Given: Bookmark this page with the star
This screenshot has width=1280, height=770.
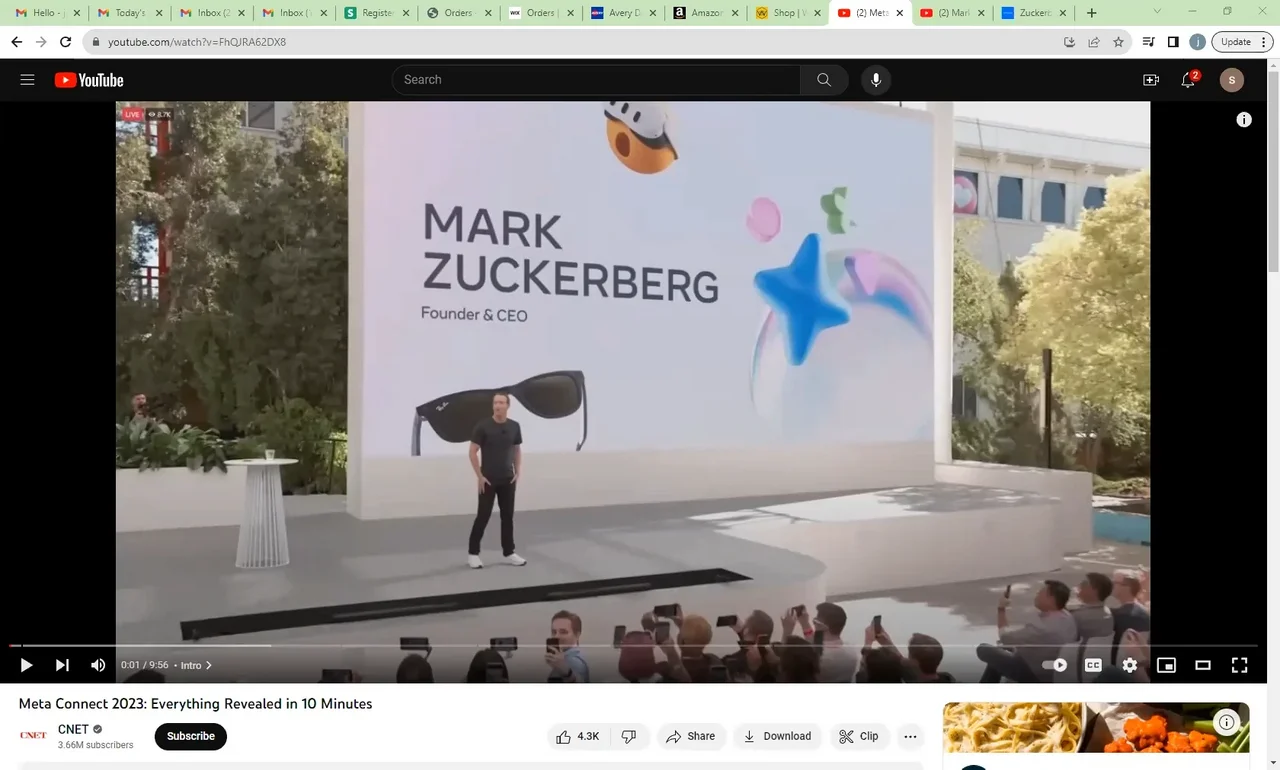Looking at the screenshot, I should click(x=1118, y=42).
